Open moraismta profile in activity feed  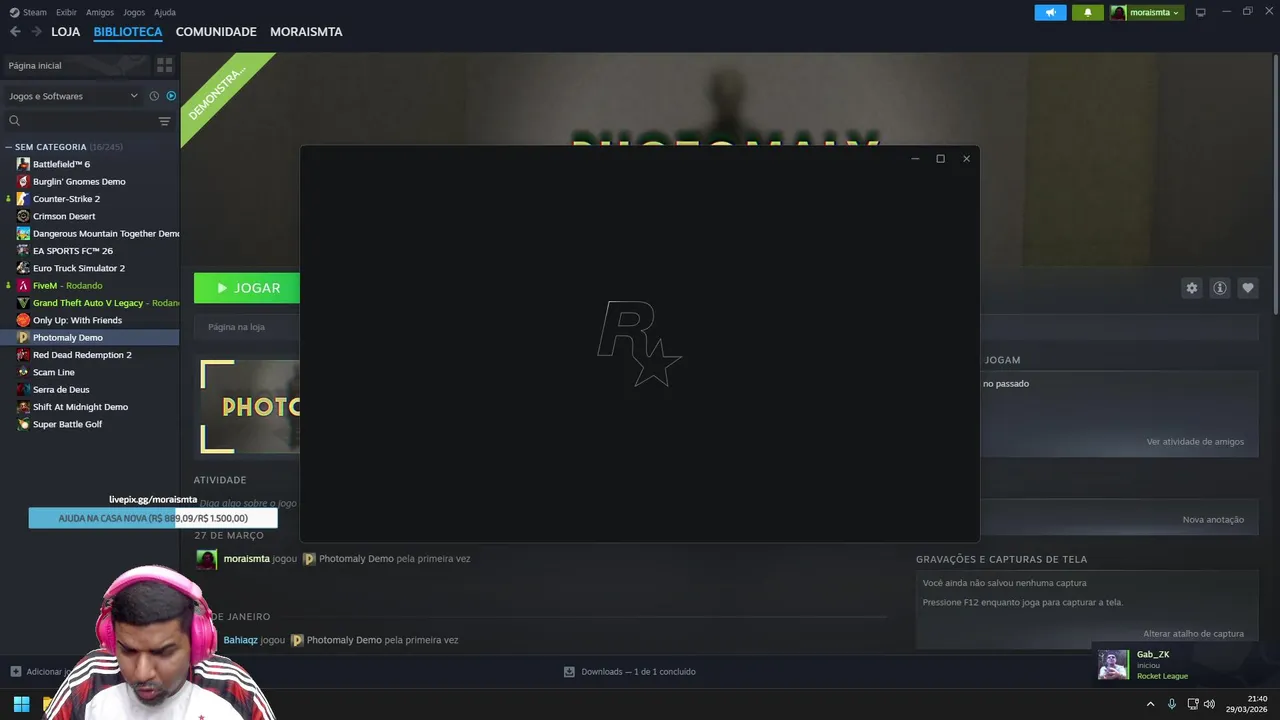[246, 559]
